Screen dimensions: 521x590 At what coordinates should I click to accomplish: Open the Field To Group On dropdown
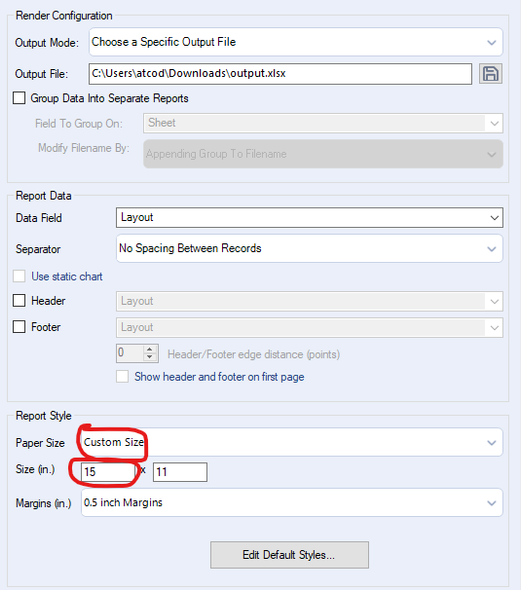point(323,123)
